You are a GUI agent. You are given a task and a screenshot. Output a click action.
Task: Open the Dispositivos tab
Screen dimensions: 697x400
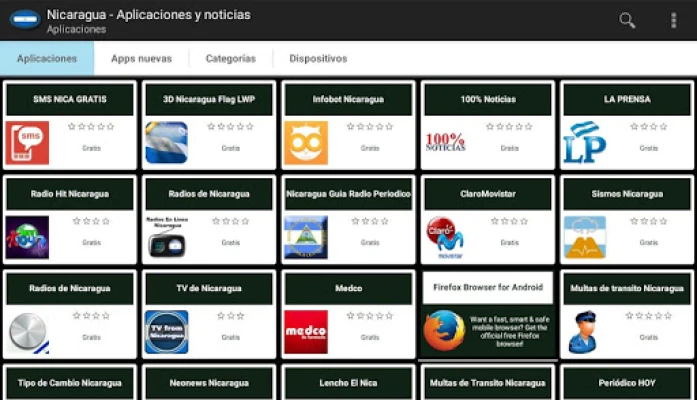(318, 59)
